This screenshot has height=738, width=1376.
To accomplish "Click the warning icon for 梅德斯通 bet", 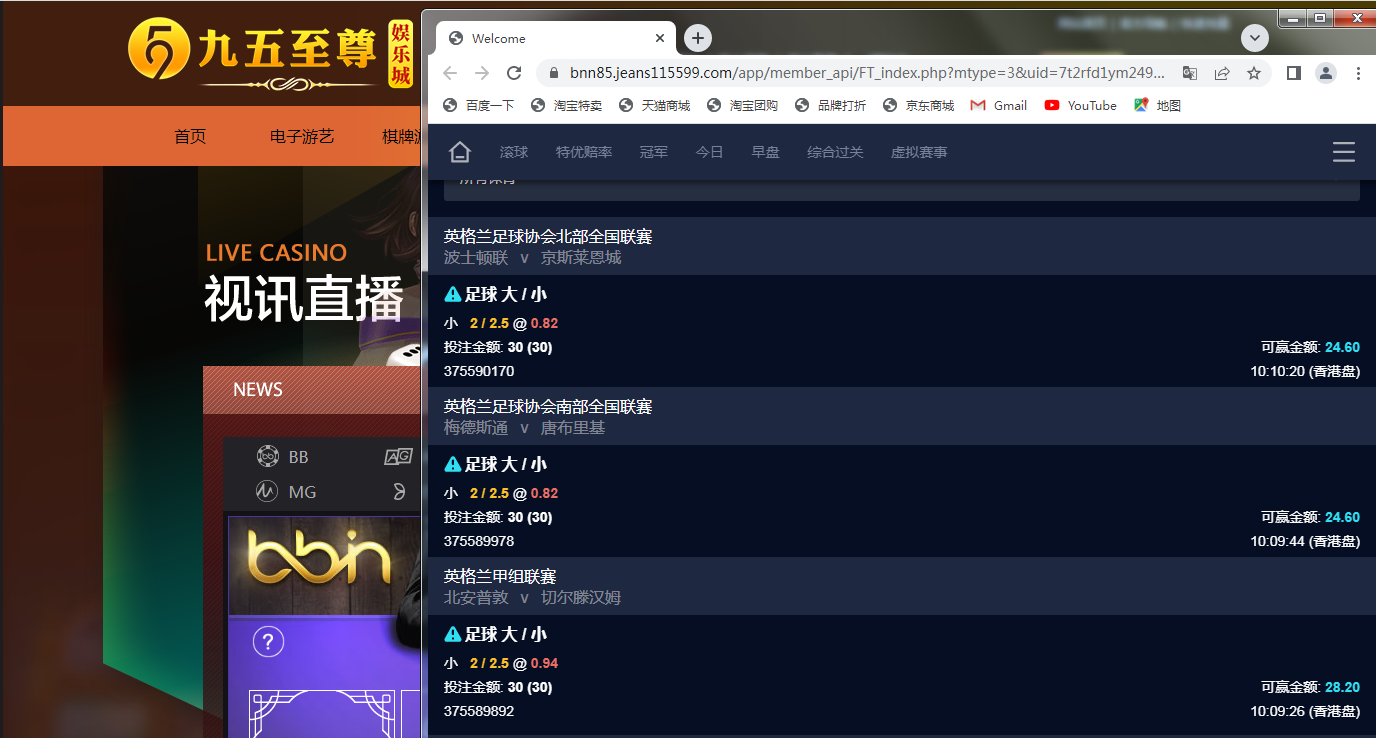I will point(453,464).
